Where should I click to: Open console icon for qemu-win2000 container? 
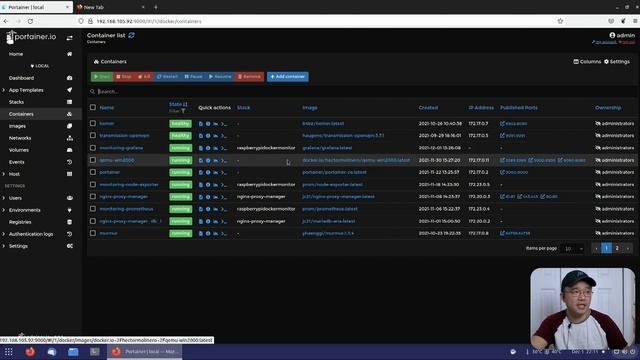tap(223, 160)
